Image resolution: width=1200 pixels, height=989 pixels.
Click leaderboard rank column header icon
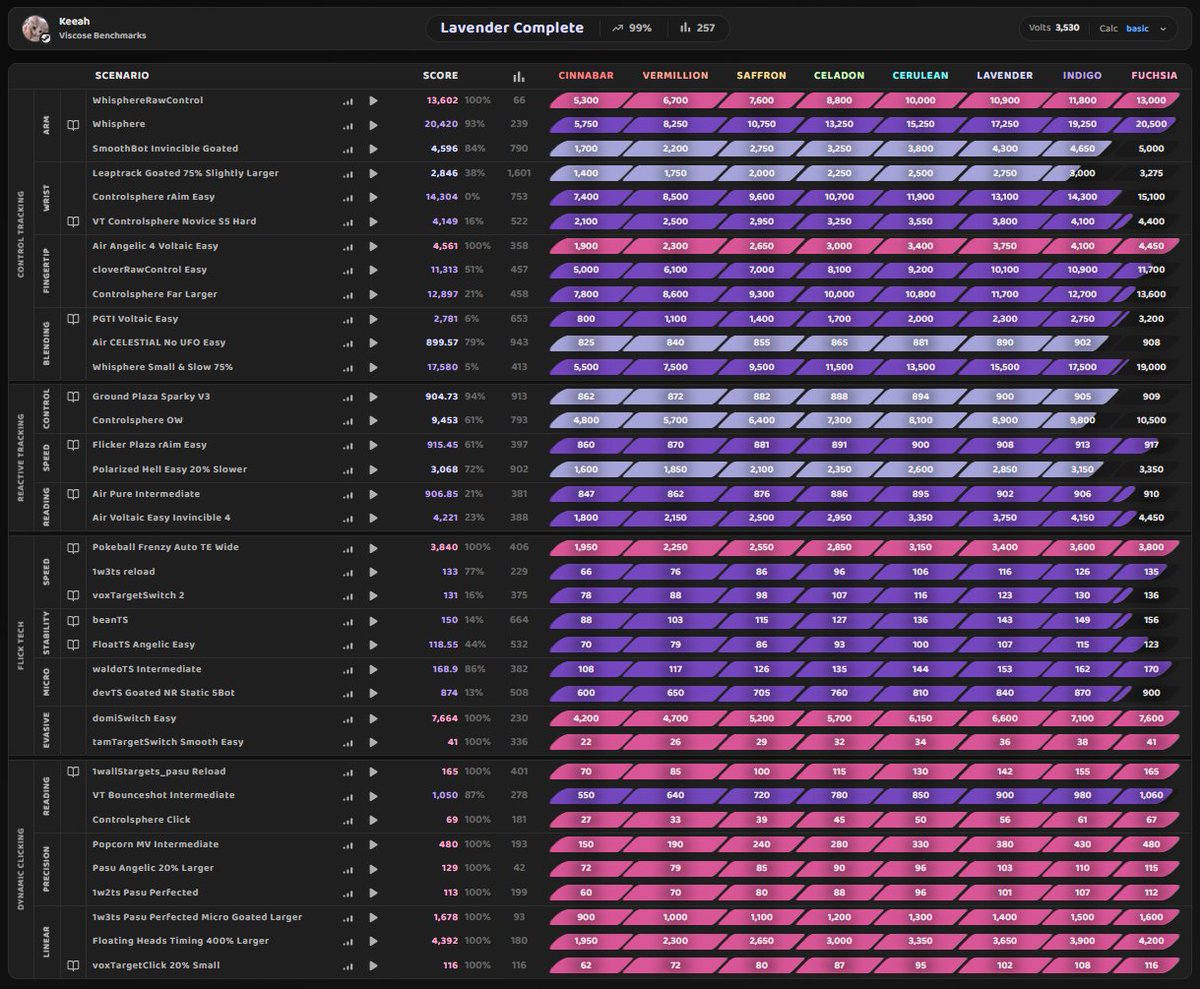pyautogui.click(x=518, y=76)
